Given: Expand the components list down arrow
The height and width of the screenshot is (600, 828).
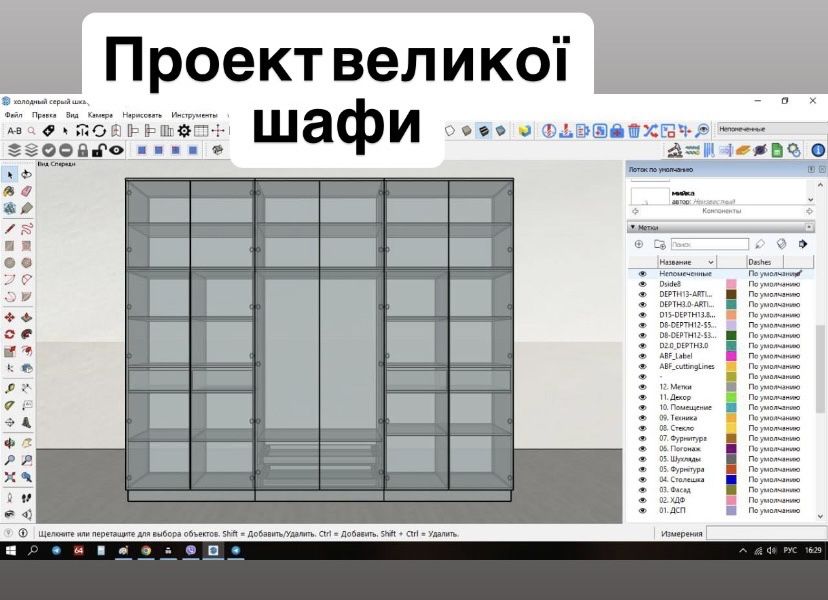Looking at the screenshot, I should click(811, 200).
